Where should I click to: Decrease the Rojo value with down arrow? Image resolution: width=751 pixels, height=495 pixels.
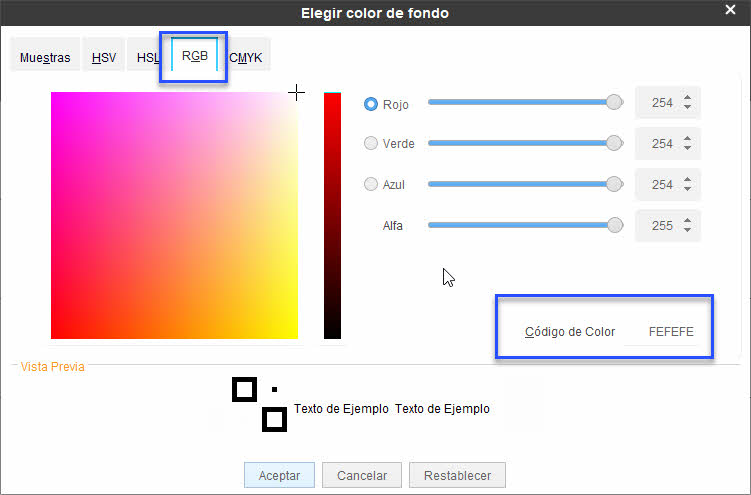click(688, 107)
